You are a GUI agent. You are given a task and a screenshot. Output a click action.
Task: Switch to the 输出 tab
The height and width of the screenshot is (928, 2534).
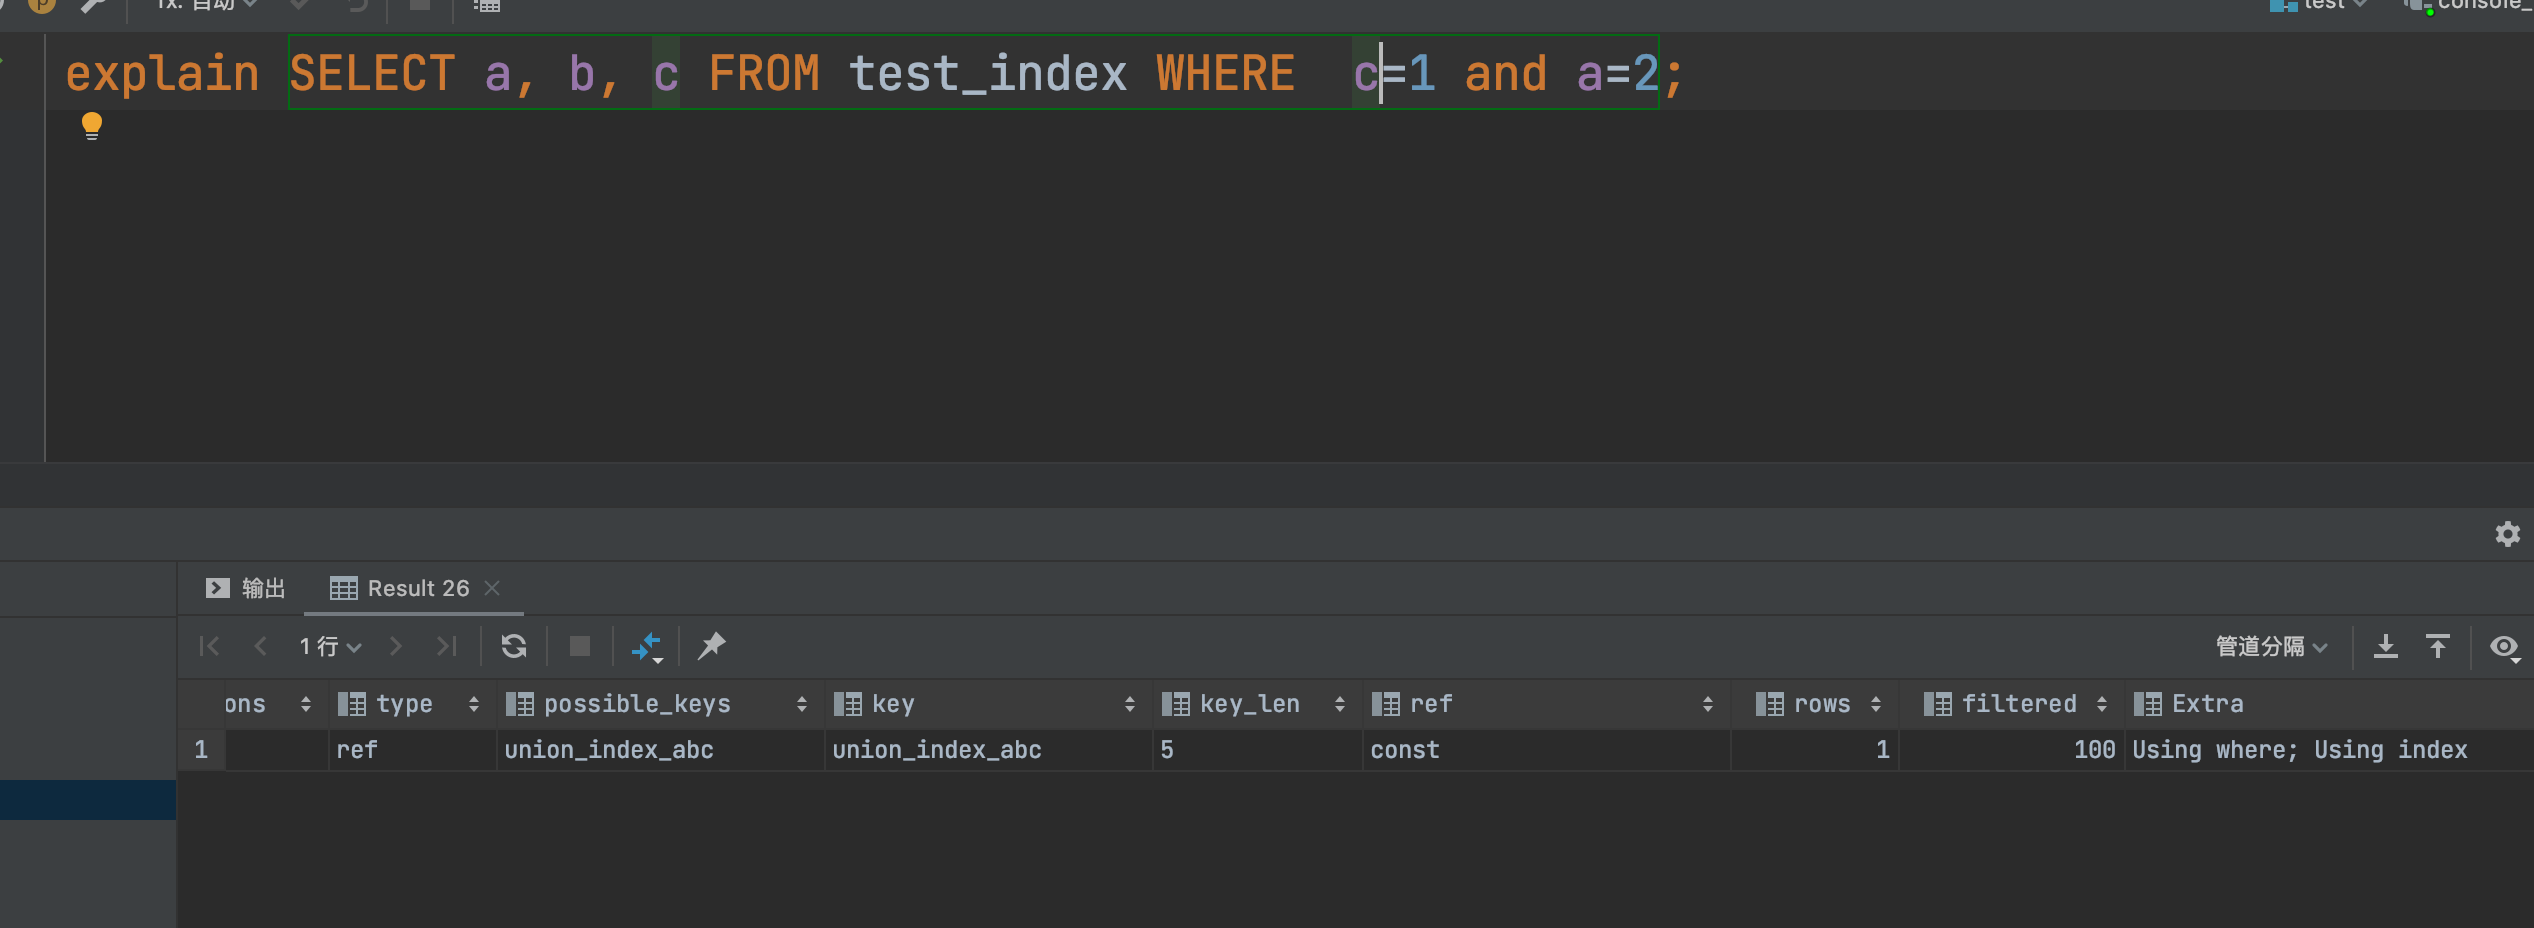point(246,588)
